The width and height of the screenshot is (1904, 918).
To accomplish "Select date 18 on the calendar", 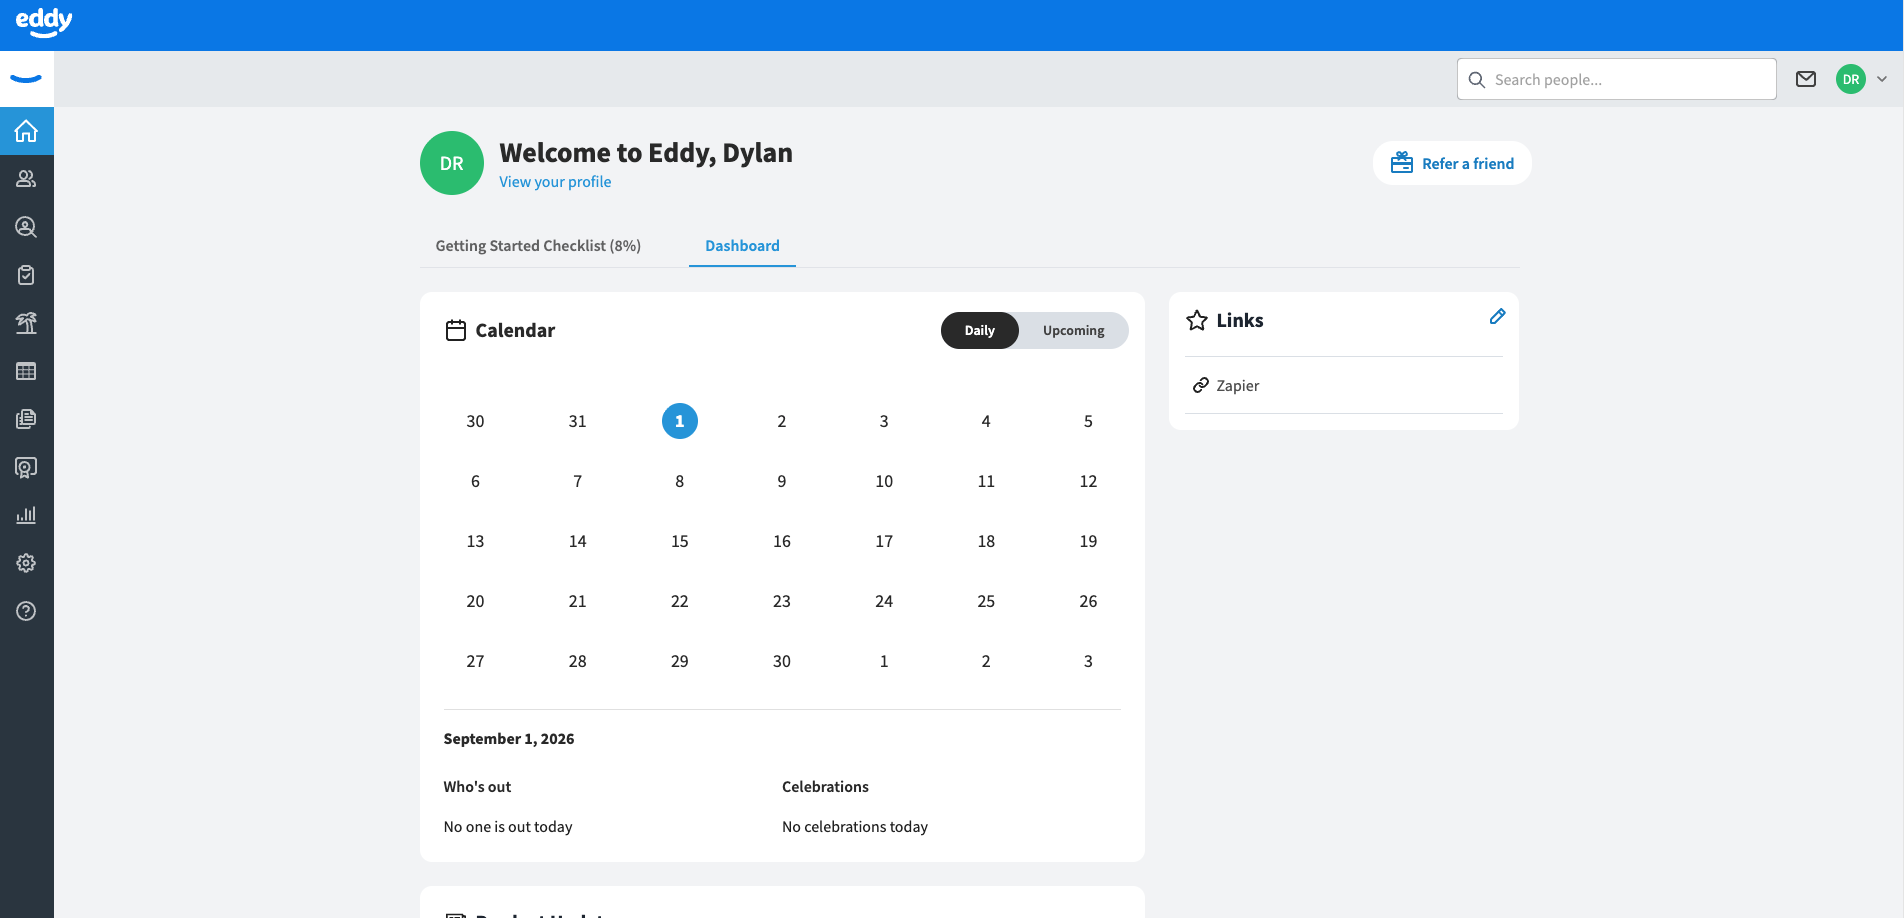I will tap(986, 541).
